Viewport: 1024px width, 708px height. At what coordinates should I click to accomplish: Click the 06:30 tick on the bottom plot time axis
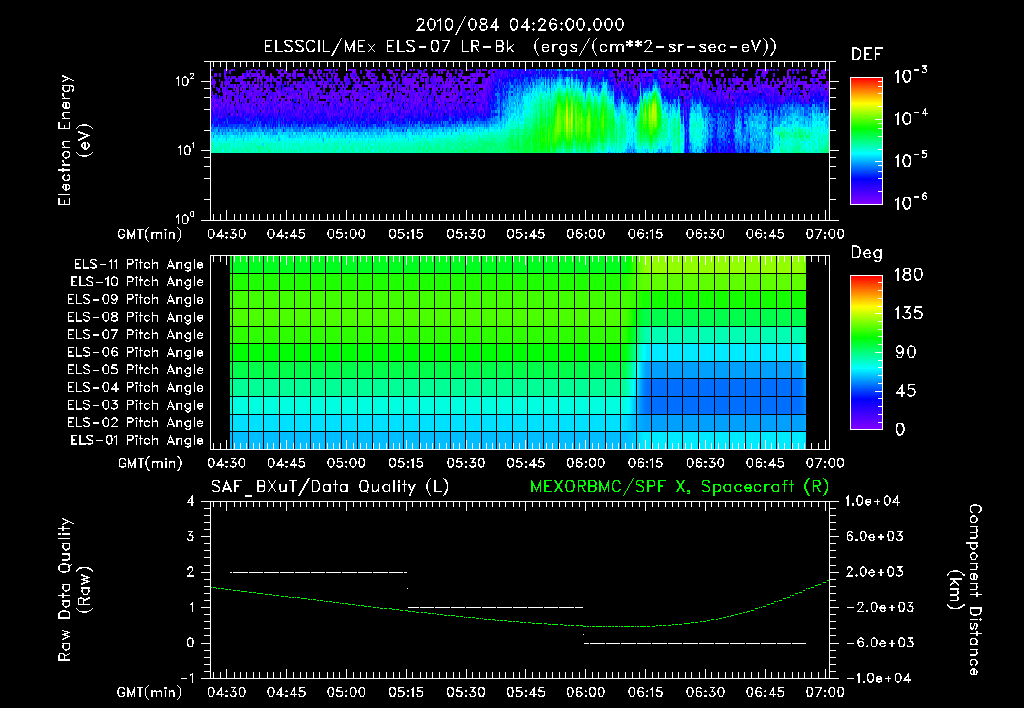705,692
